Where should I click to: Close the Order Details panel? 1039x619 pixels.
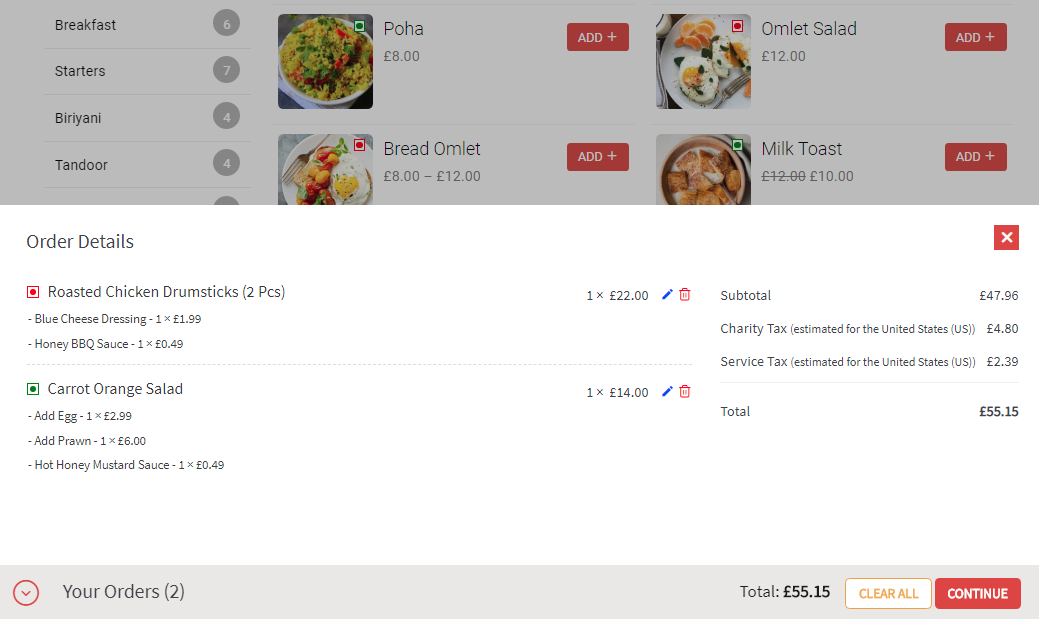[1006, 237]
